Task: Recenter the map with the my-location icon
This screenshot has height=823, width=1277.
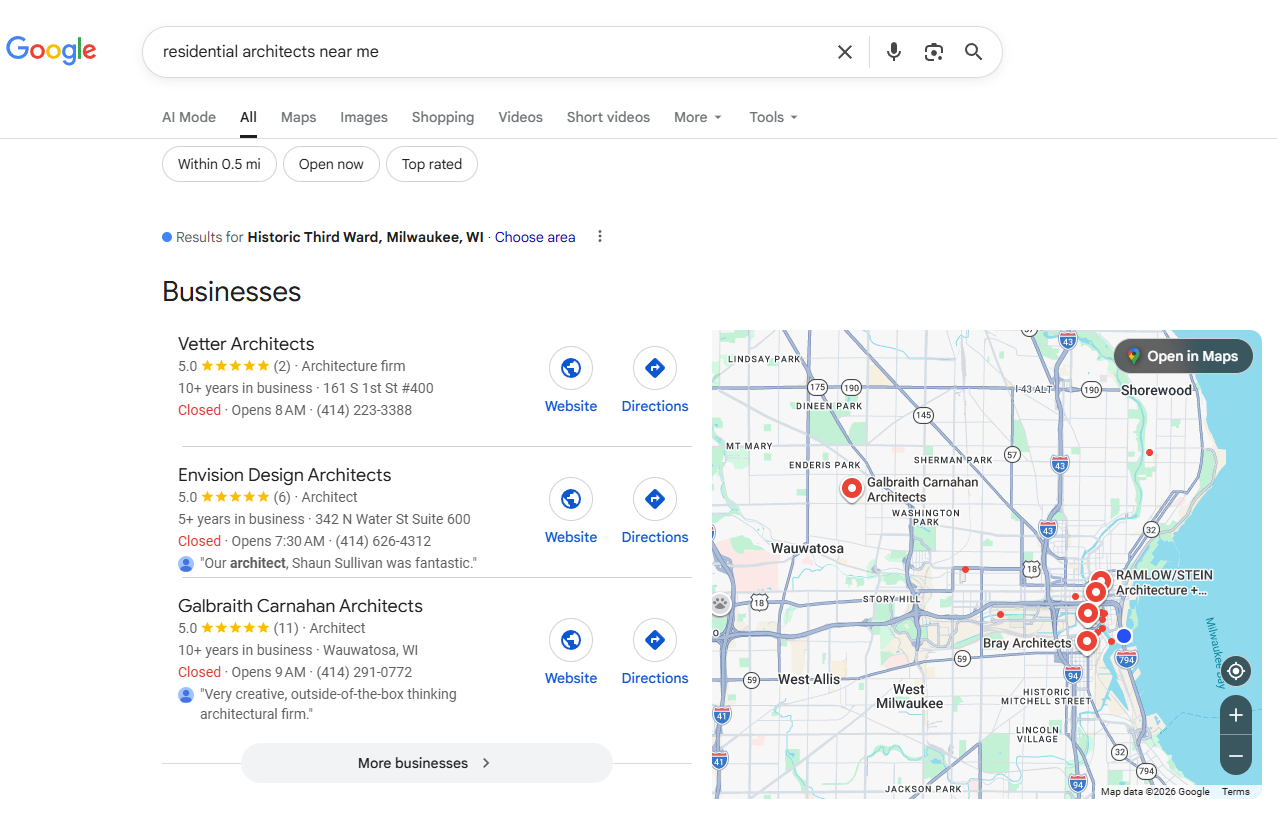Action: click(x=1236, y=671)
